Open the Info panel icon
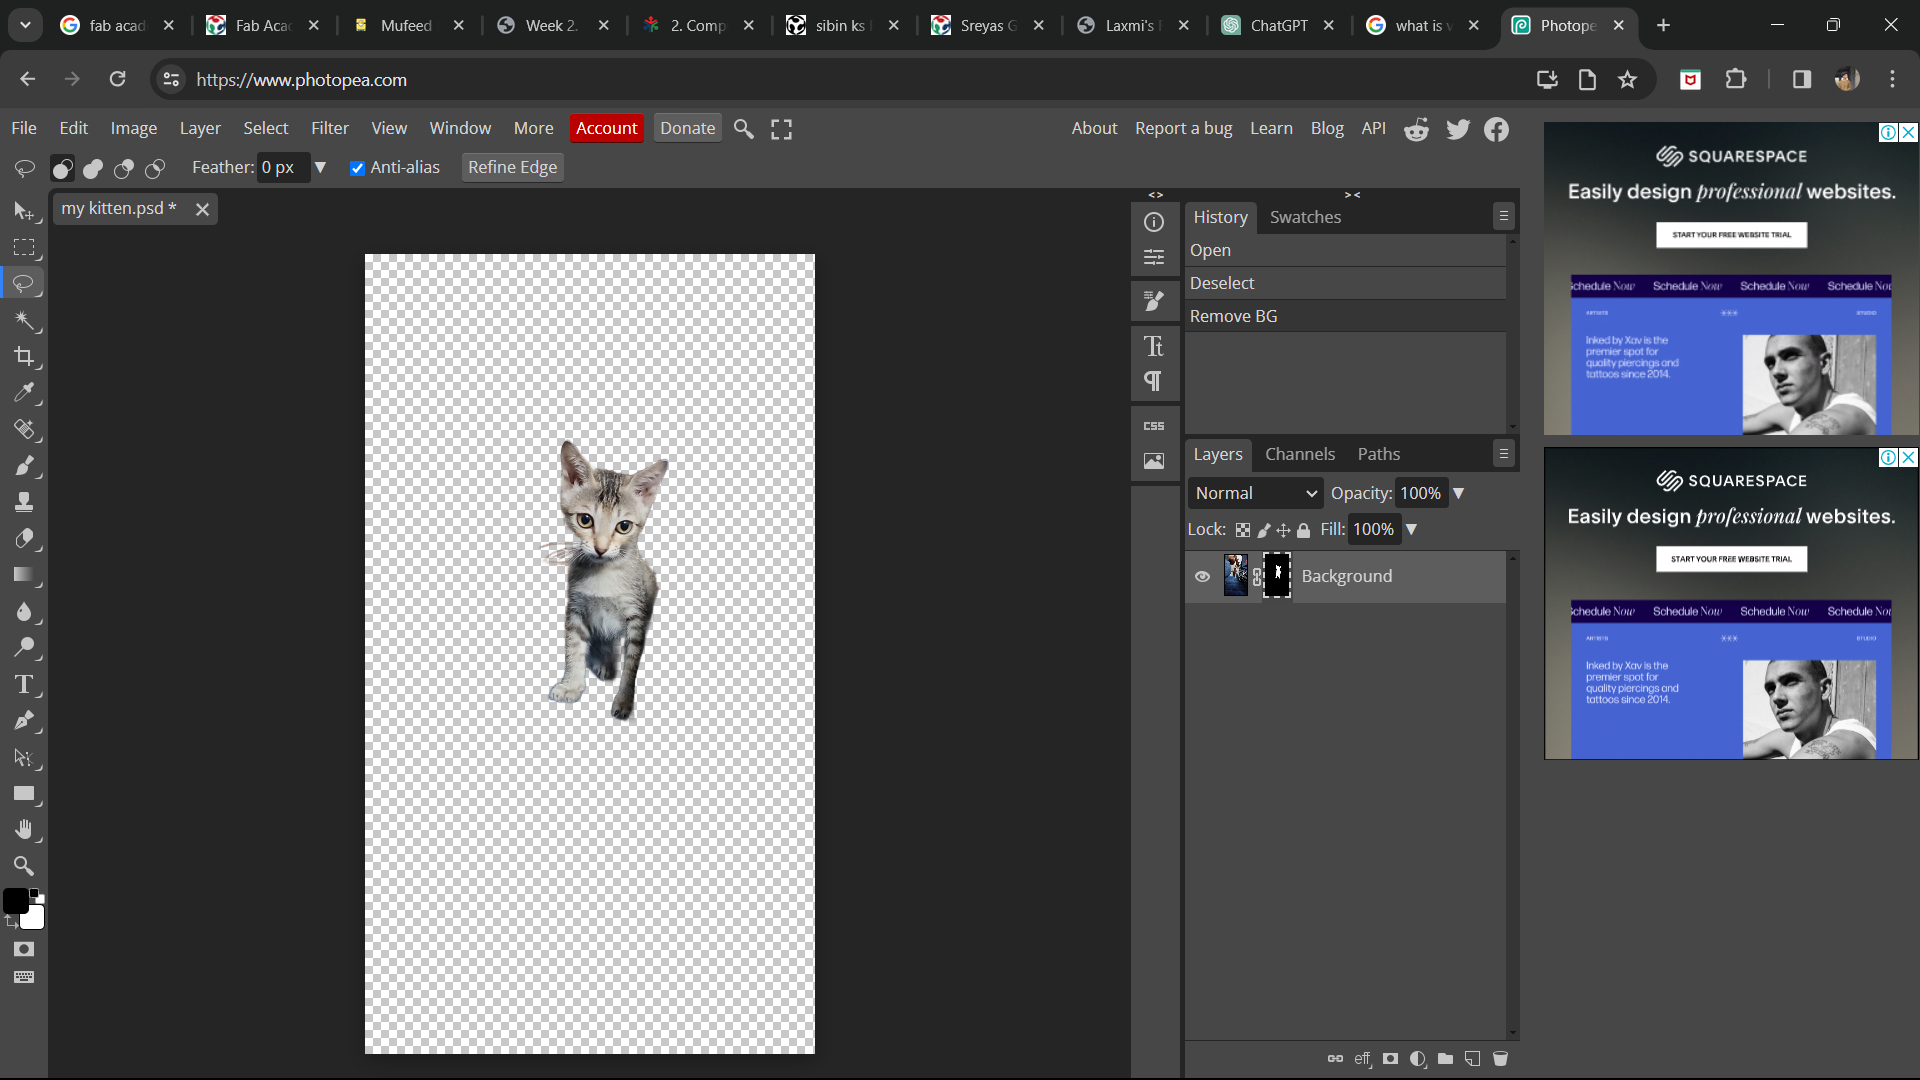Screen dimensions: 1920x1080 coord(1154,222)
